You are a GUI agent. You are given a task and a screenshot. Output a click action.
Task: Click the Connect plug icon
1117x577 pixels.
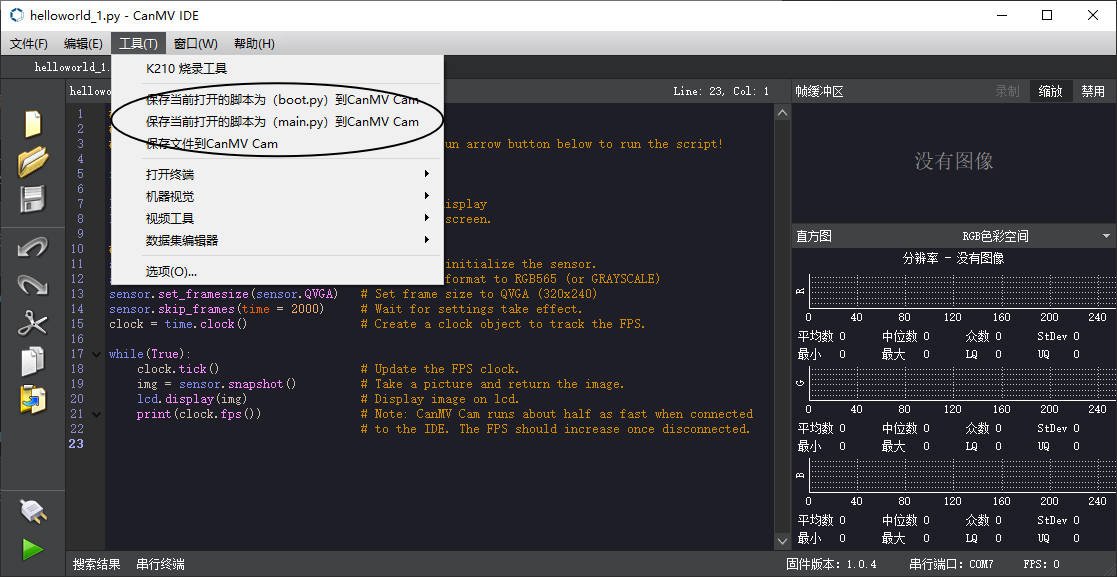pos(33,511)
